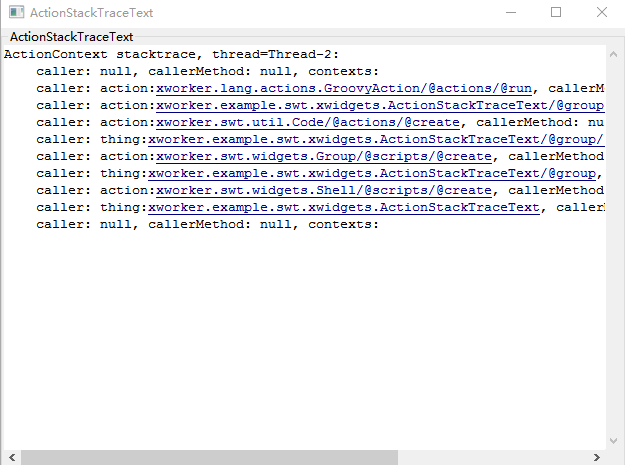625x465 pixels.
Task: Open the thing link below the Shell/@scripts/@create line
Action: click(345, 207)
